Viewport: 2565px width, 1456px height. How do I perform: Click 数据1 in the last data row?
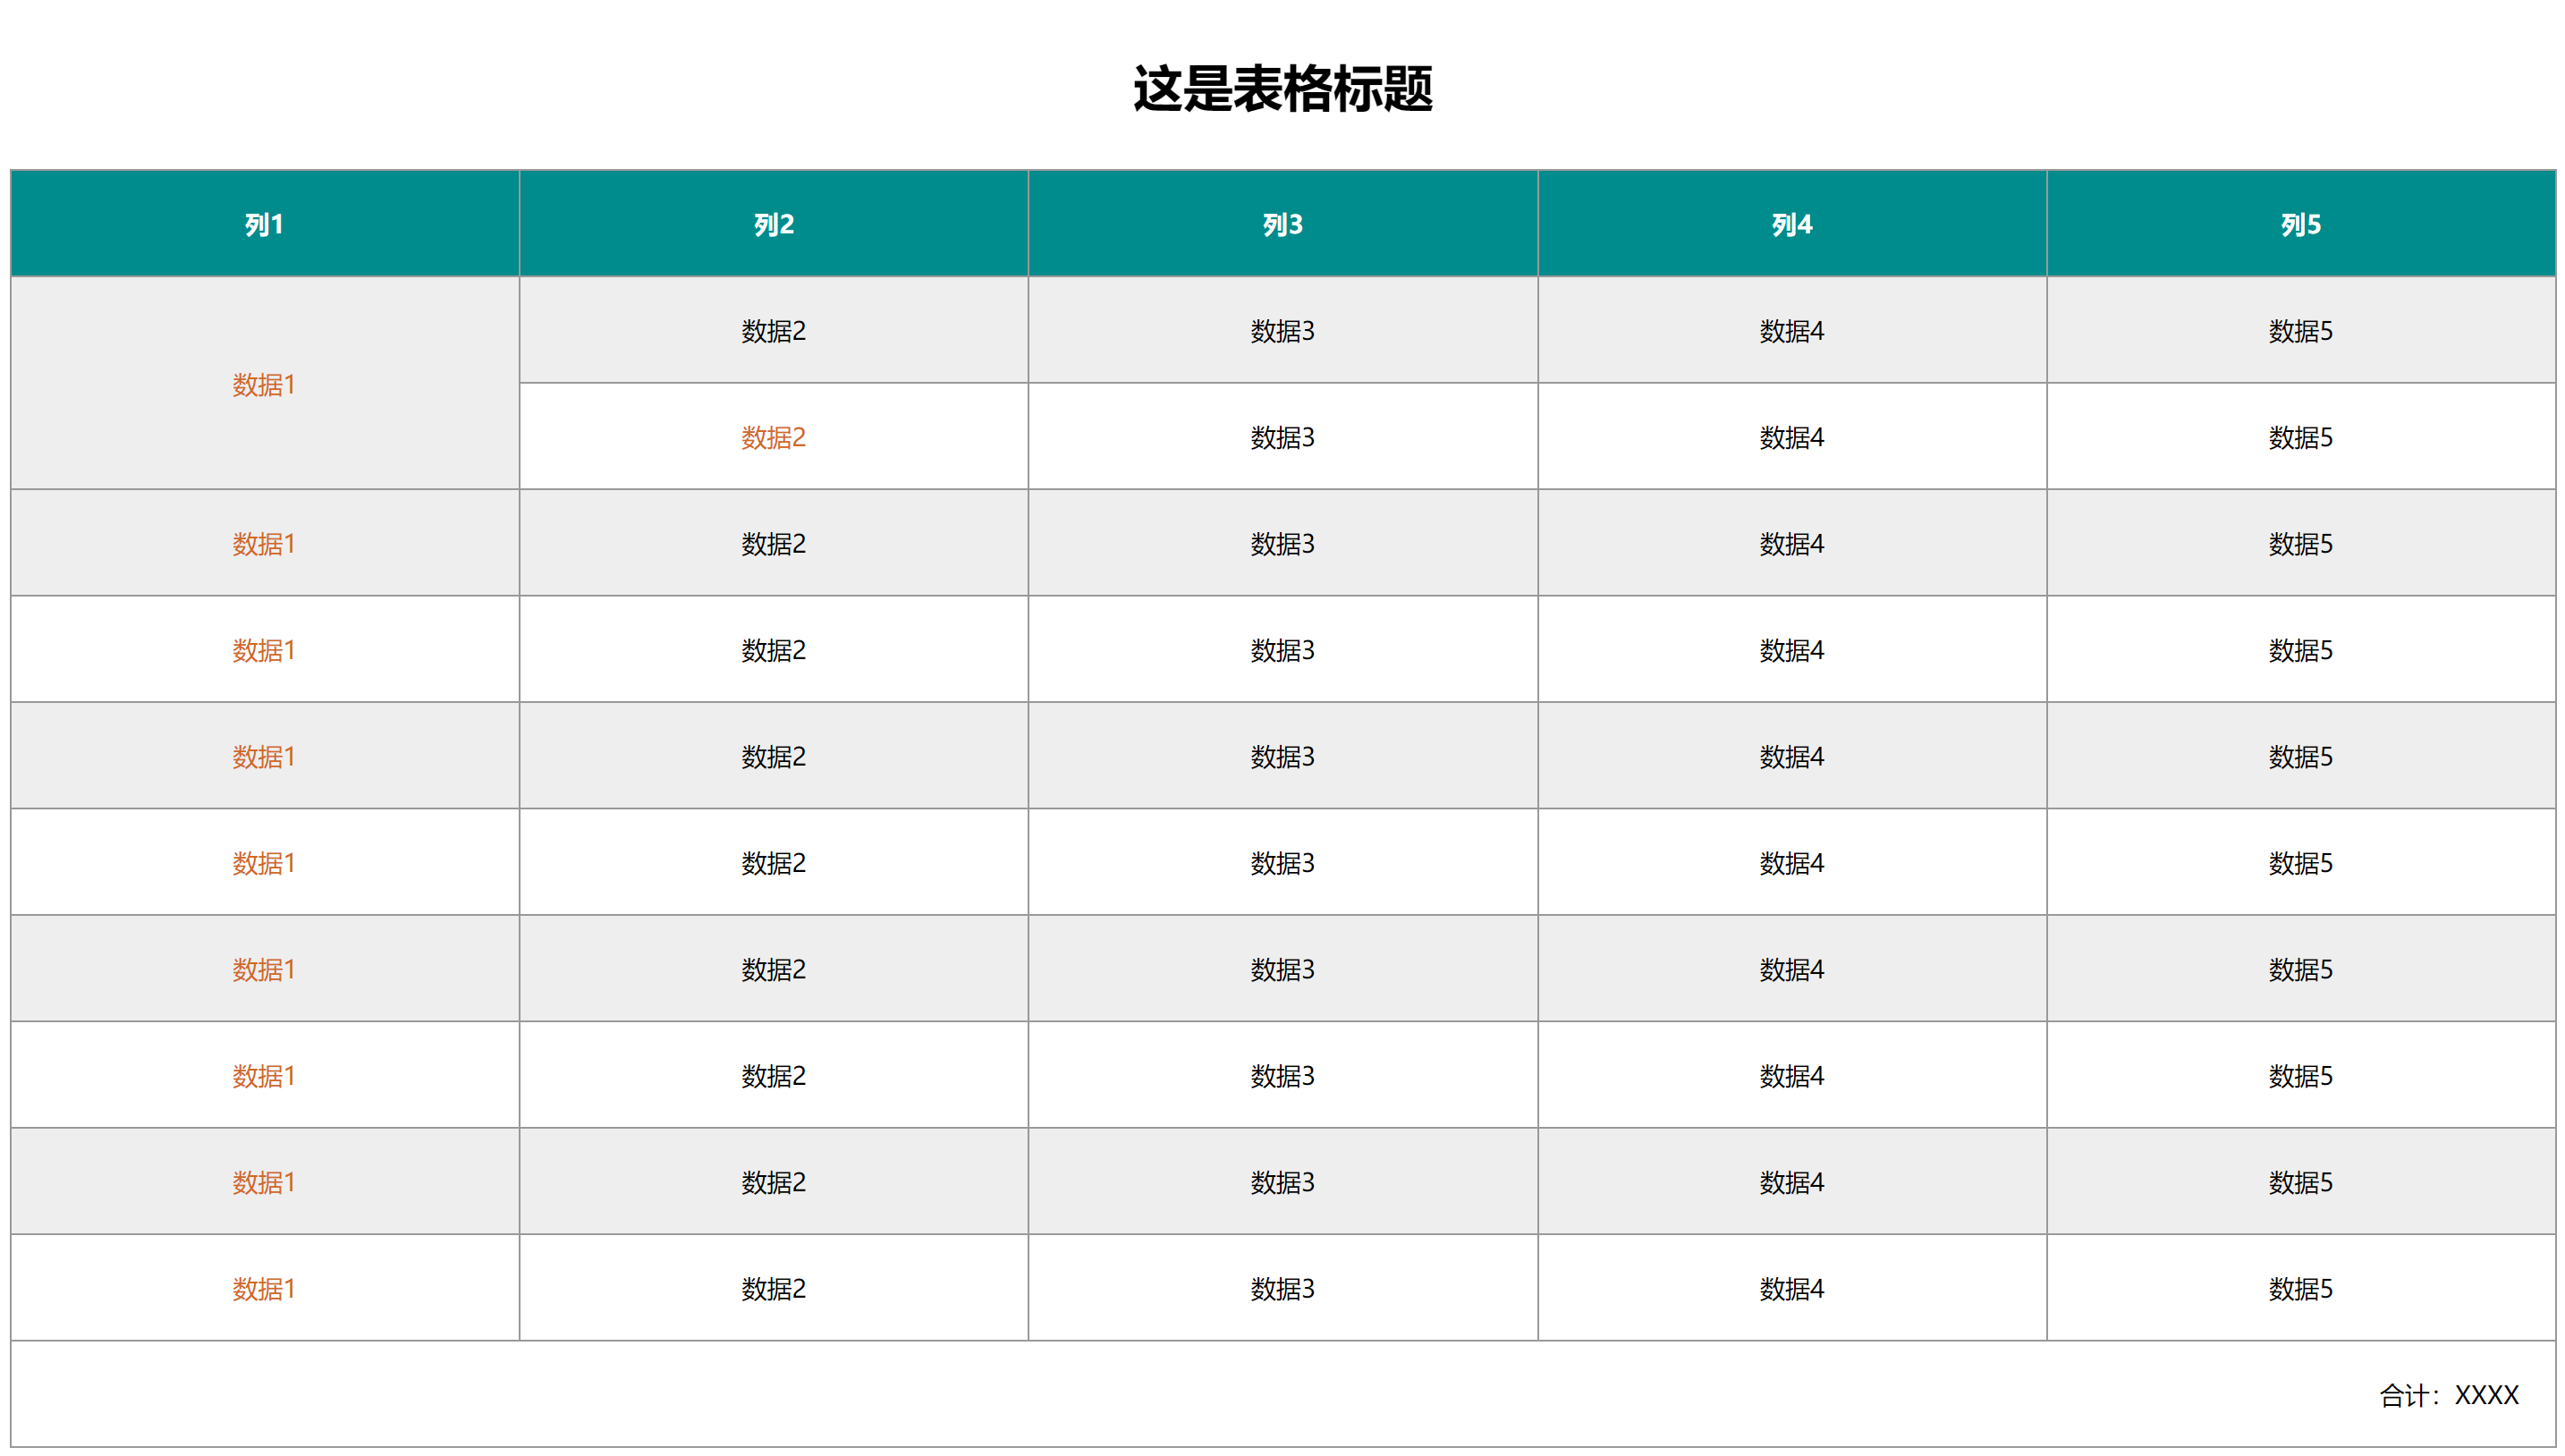pyautogui.click(x=265, y=1289)
